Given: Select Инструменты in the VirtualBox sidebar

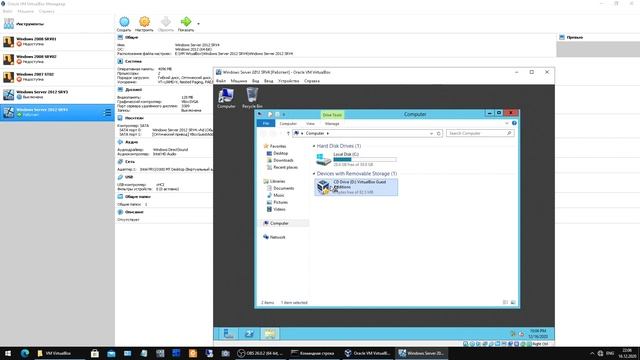Looking at the screenshot, I should pyautogui.click(x=57, y=24).
